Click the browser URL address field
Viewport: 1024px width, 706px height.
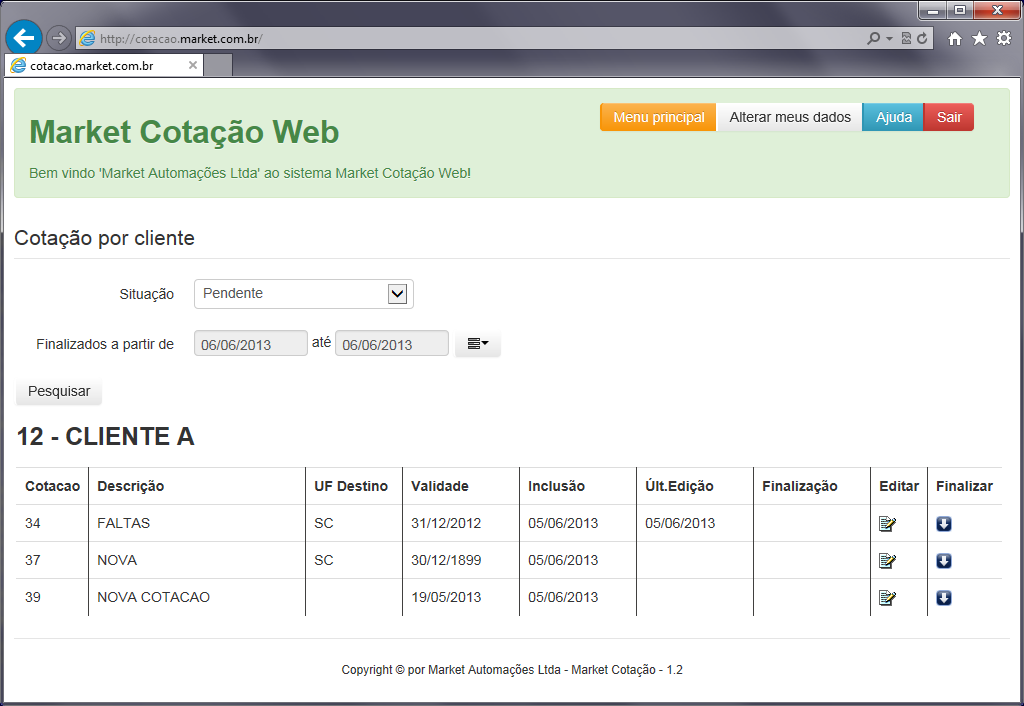pos(470,39)
